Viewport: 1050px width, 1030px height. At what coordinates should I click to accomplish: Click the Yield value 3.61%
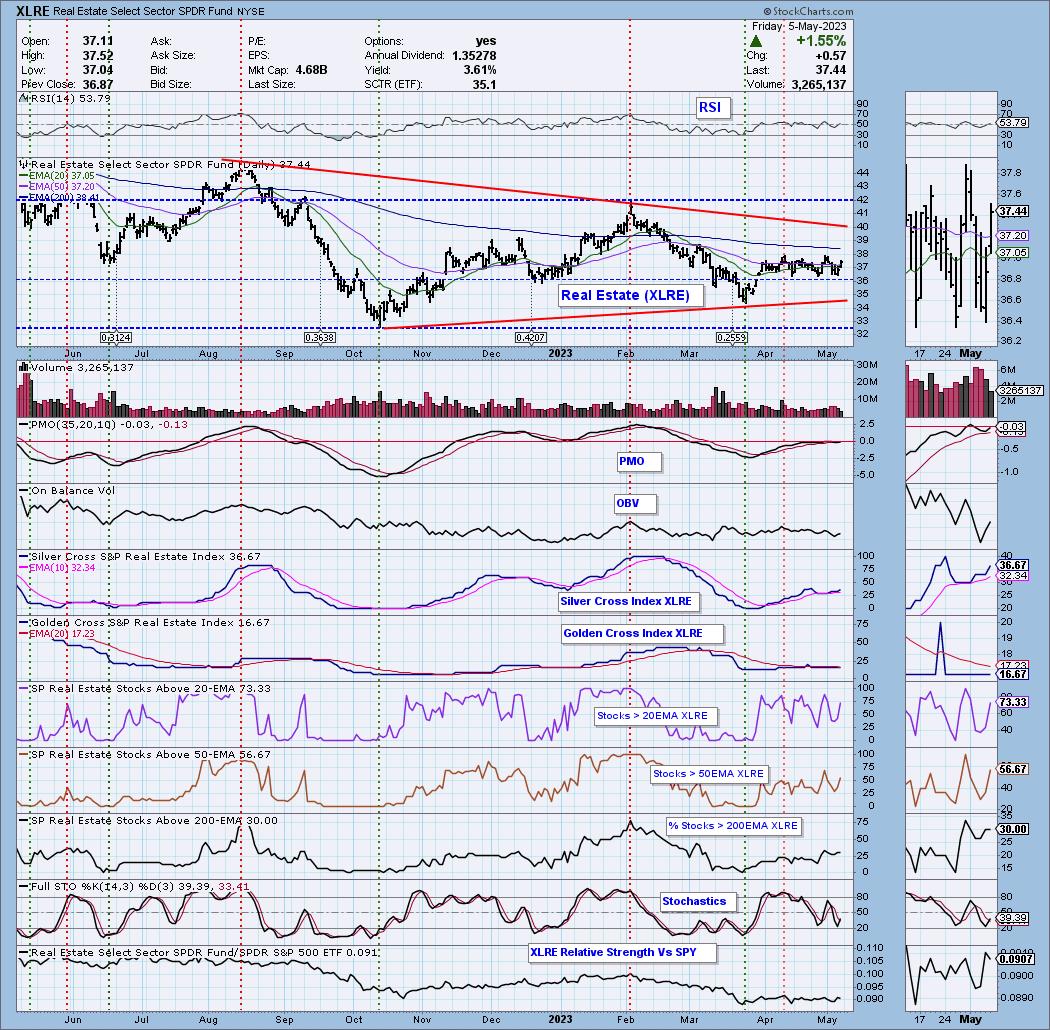click(479, 70)
